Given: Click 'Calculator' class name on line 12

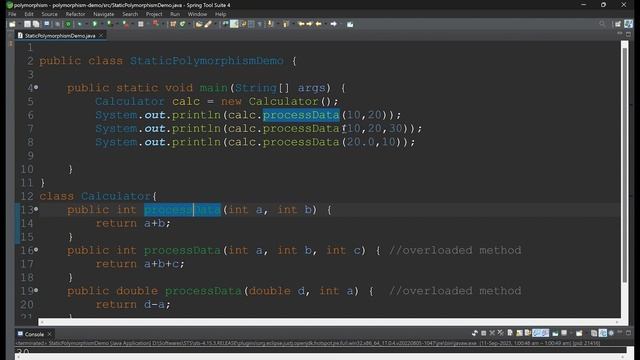Looking at the screenshot, I should (116, 196).
